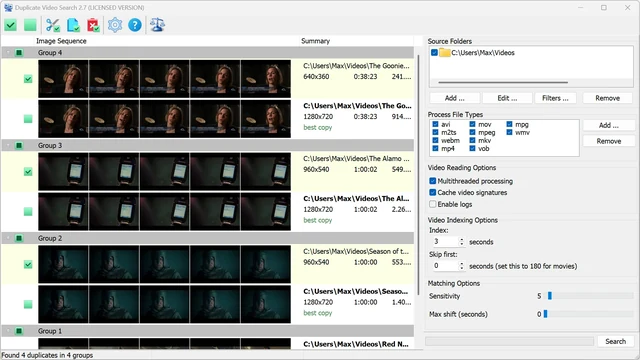640x360 pixels.
Task: Click the Image Sequence column header
Action: (x=61, y=41)
